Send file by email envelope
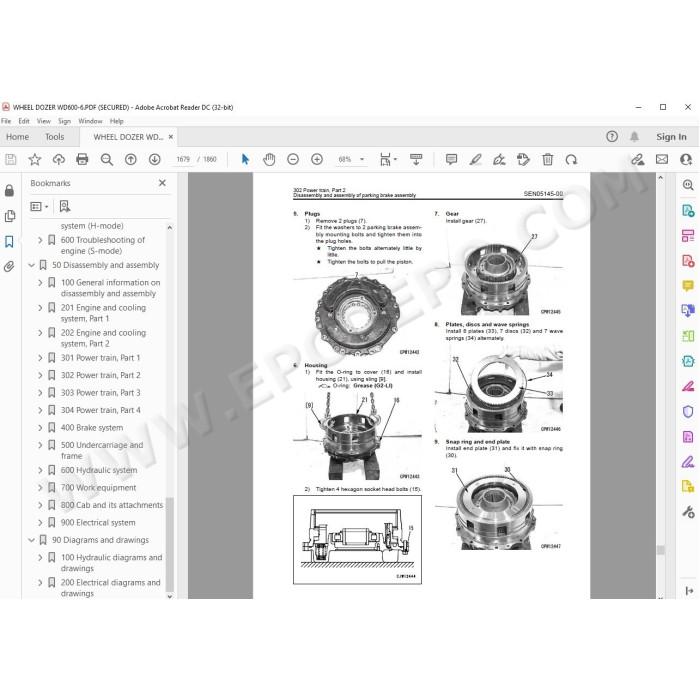Screen dimensions: 700x700 tap(662, 159)
